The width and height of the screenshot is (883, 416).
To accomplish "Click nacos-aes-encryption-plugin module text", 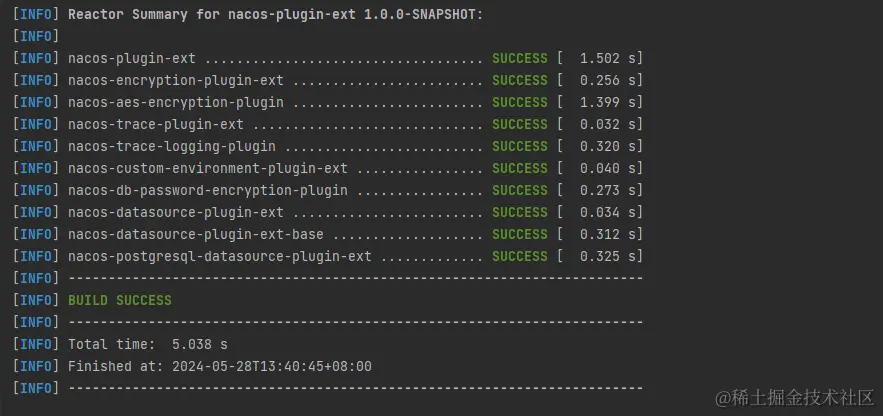I will coord(176,102).
